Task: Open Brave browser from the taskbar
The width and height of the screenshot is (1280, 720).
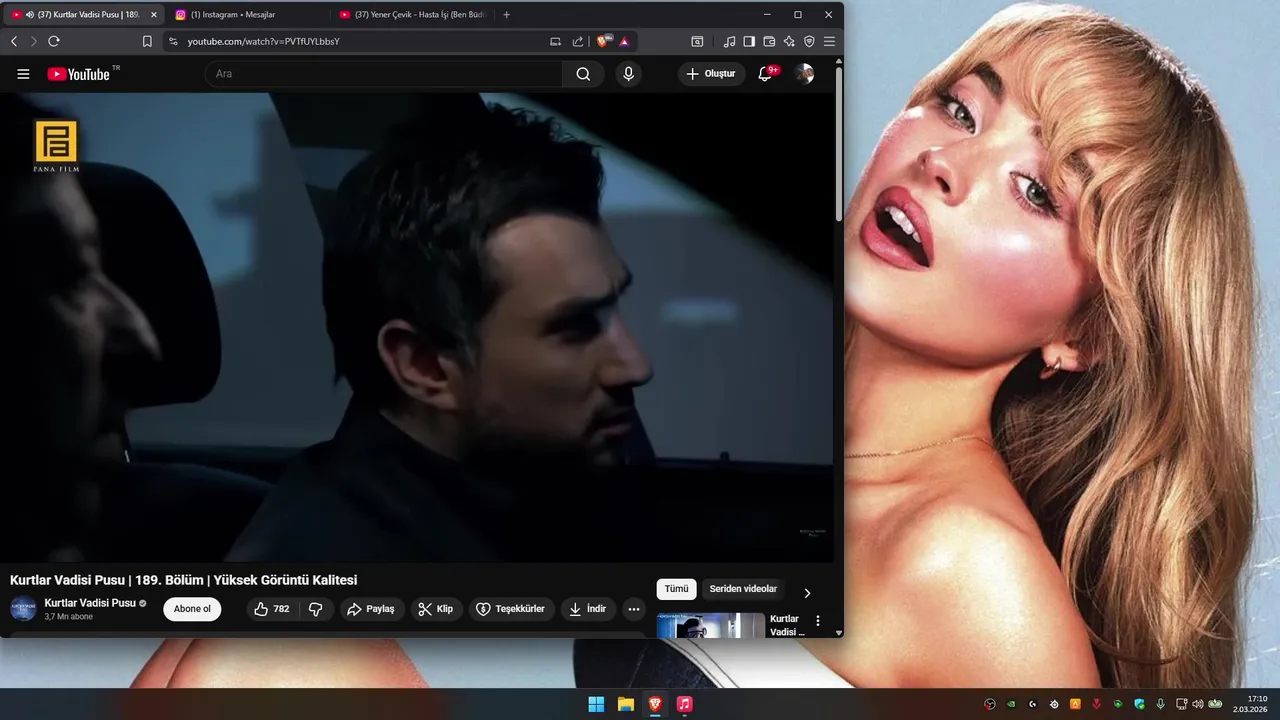Action: pos(655,704)
